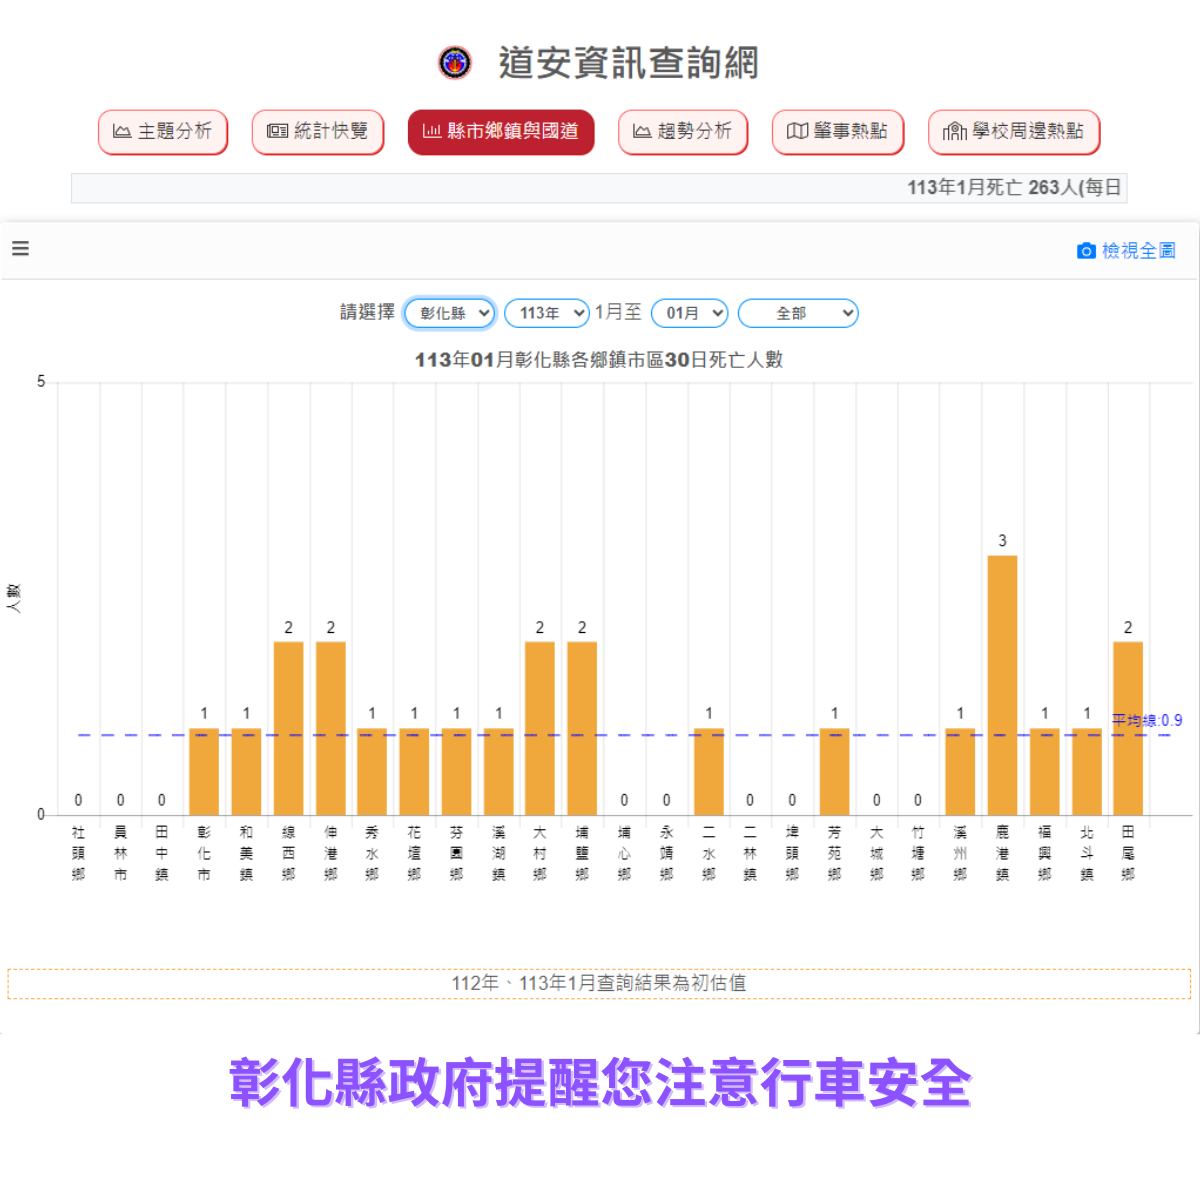Open the 學校周邊熱點 tab

pos(1014,132)
